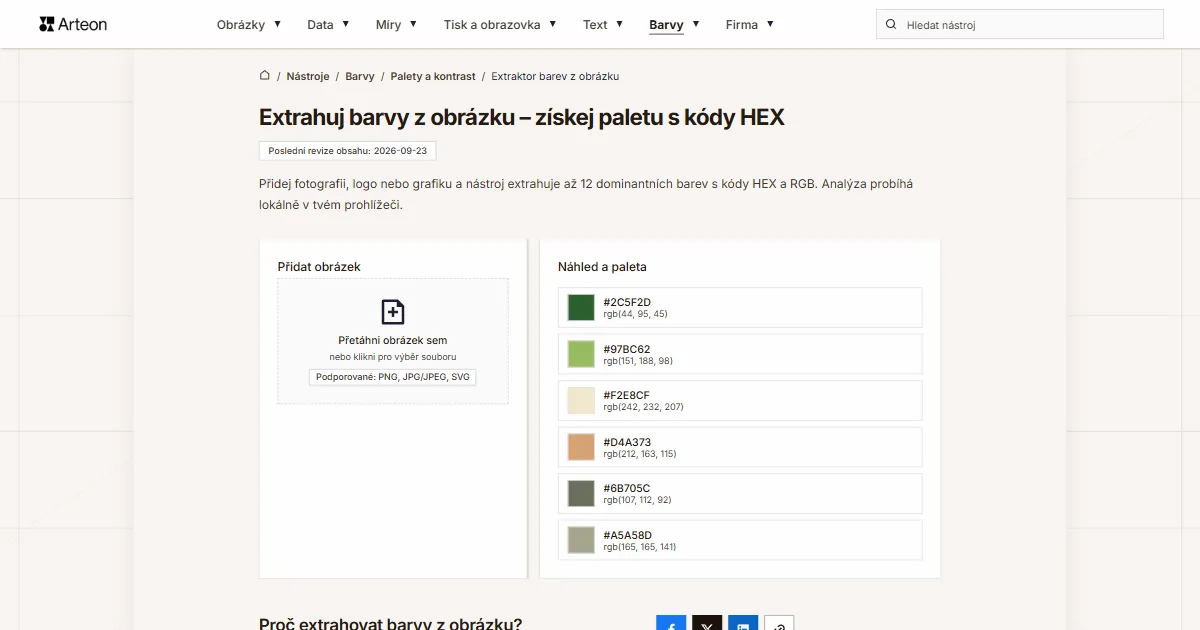Viewport: 1200px width, 630px height.
Task: Select the #2C5F2D dark green swatch
Action: (580, 308)
